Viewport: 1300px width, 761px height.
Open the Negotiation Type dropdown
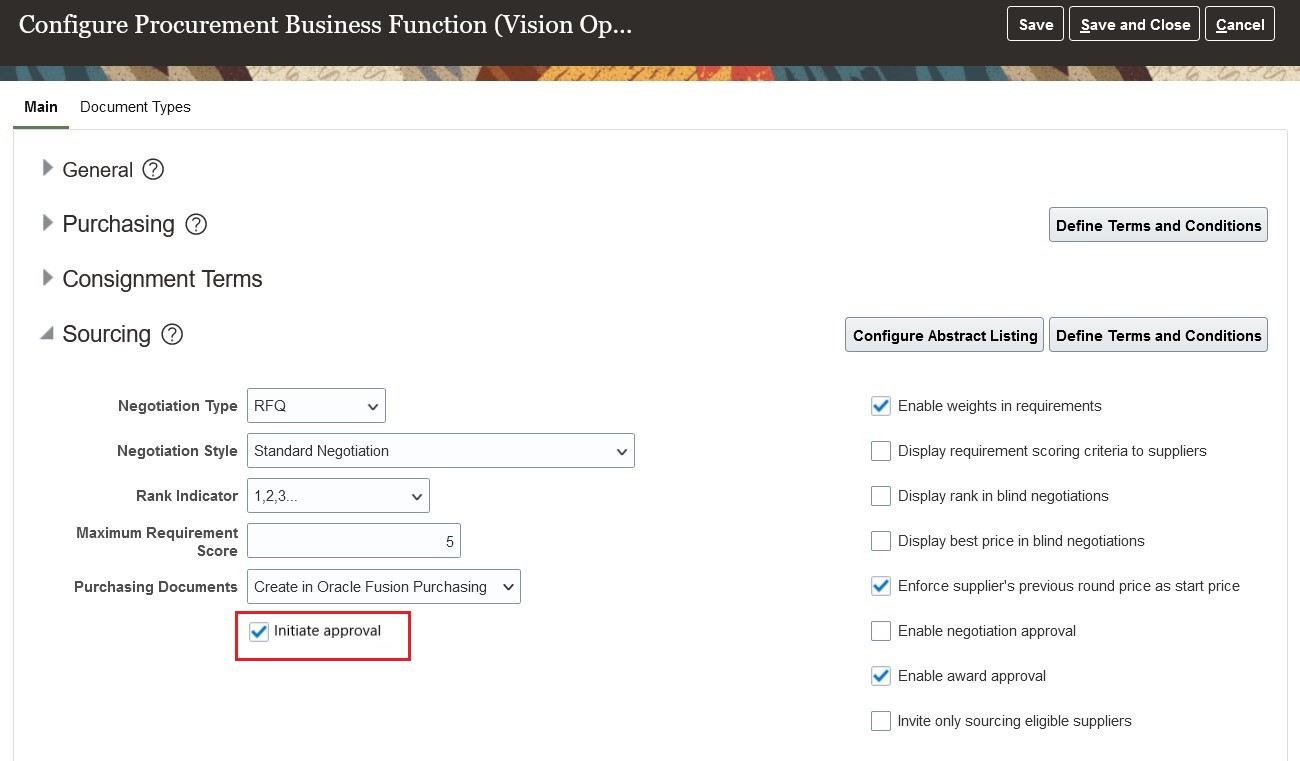(316, 406)
